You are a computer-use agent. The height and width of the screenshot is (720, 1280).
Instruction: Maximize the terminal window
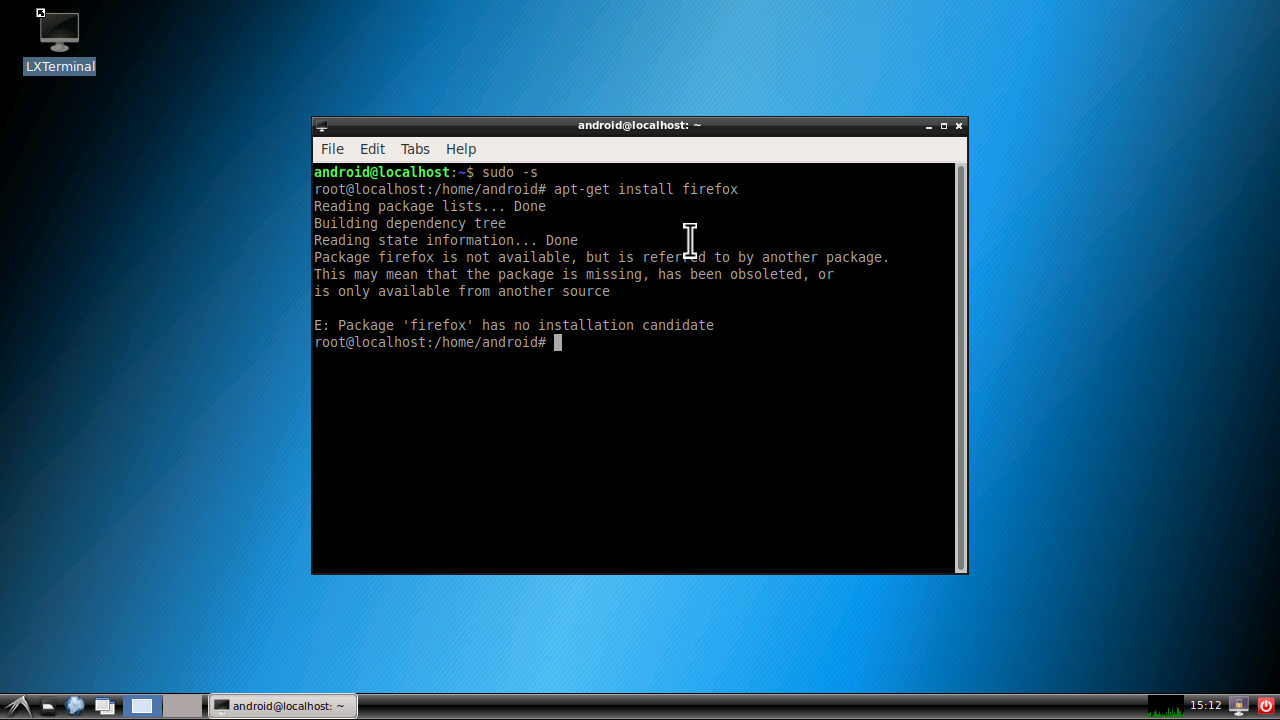(x=944, y=126)
